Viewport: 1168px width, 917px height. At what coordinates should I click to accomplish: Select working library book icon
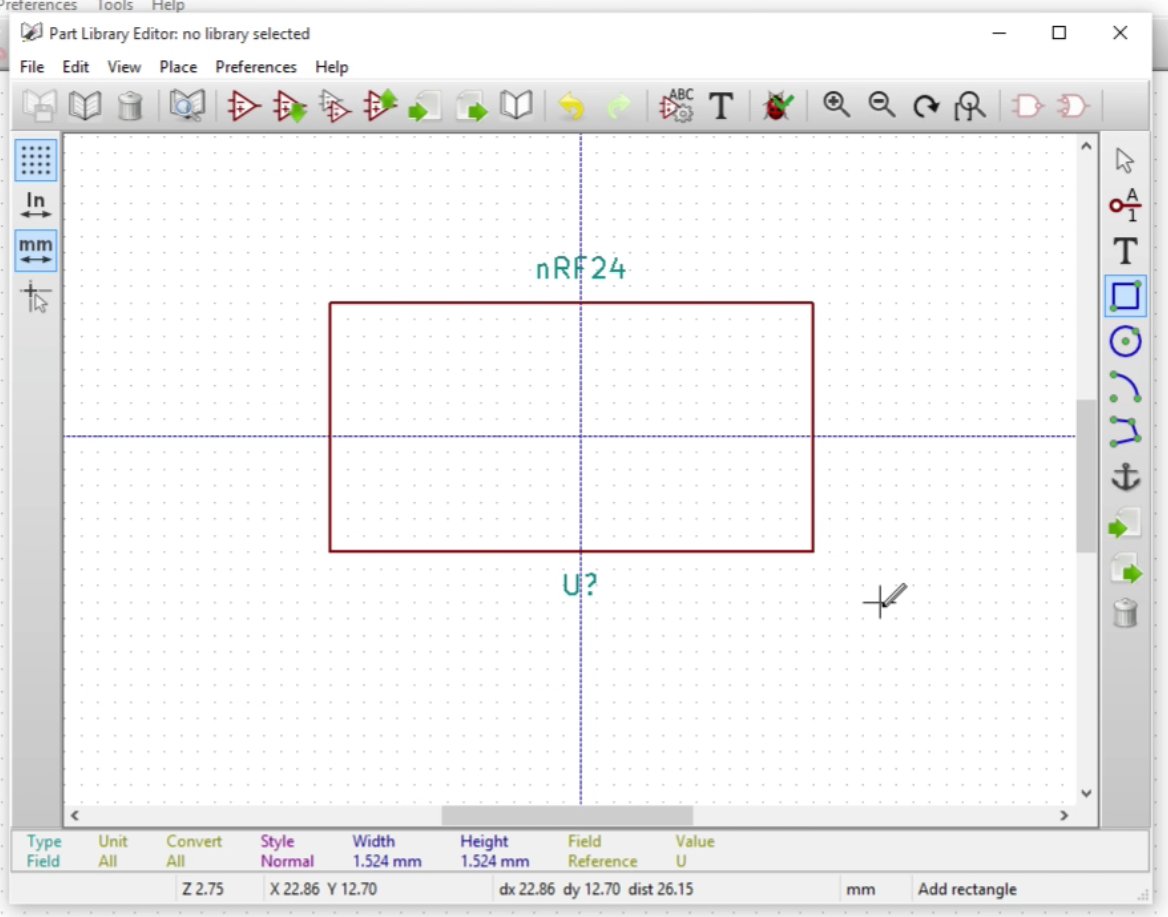coord(85,106)
